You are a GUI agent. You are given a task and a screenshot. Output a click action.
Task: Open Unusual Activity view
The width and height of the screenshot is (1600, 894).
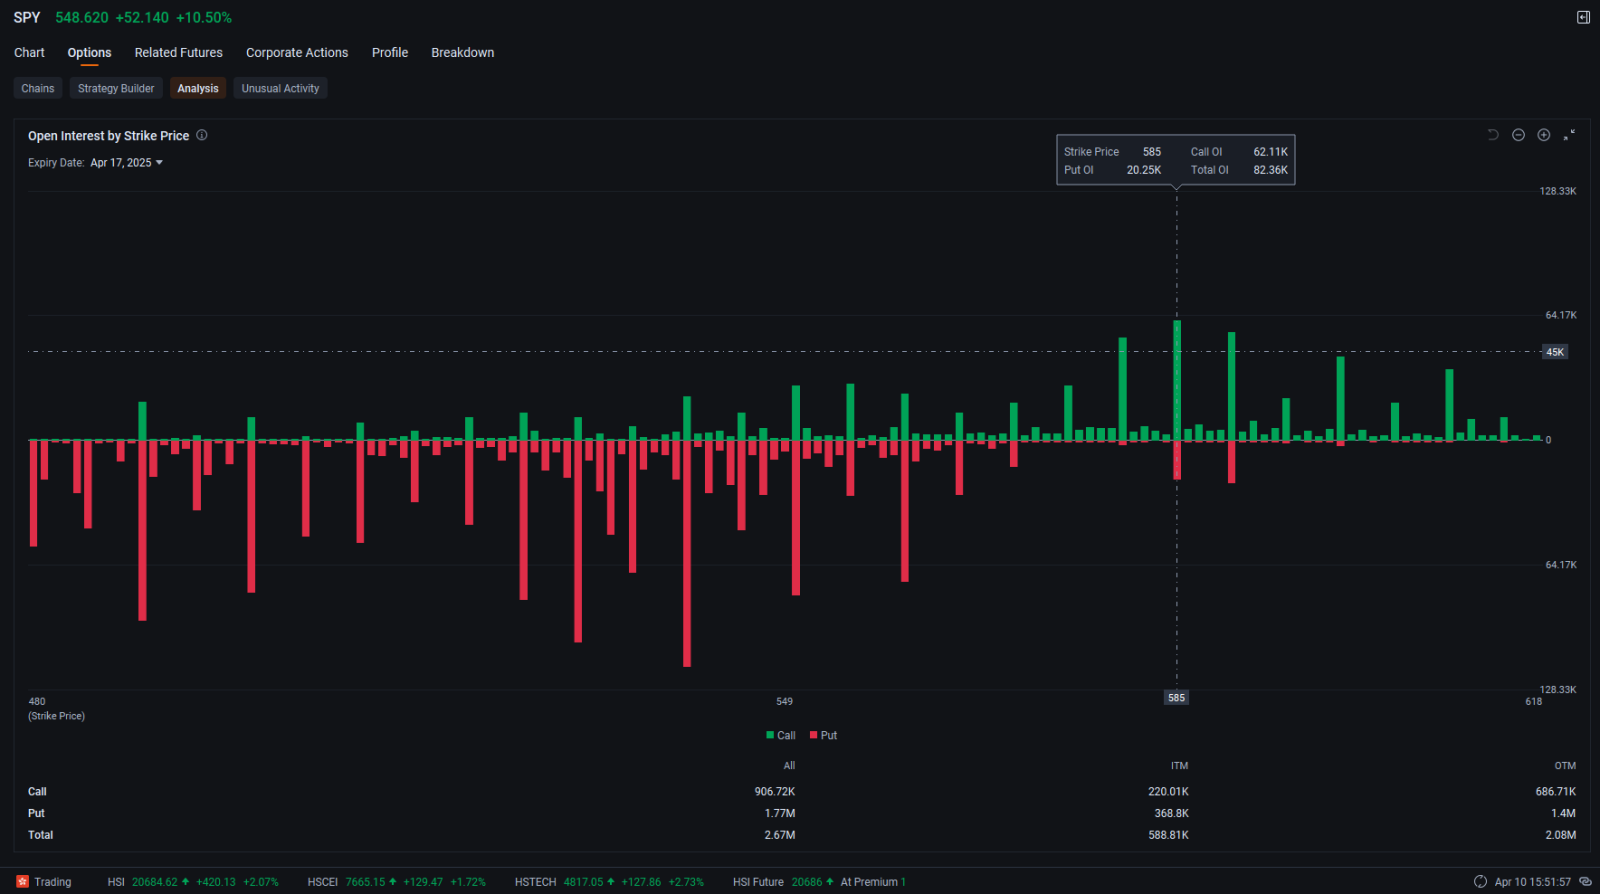(280, 88)
